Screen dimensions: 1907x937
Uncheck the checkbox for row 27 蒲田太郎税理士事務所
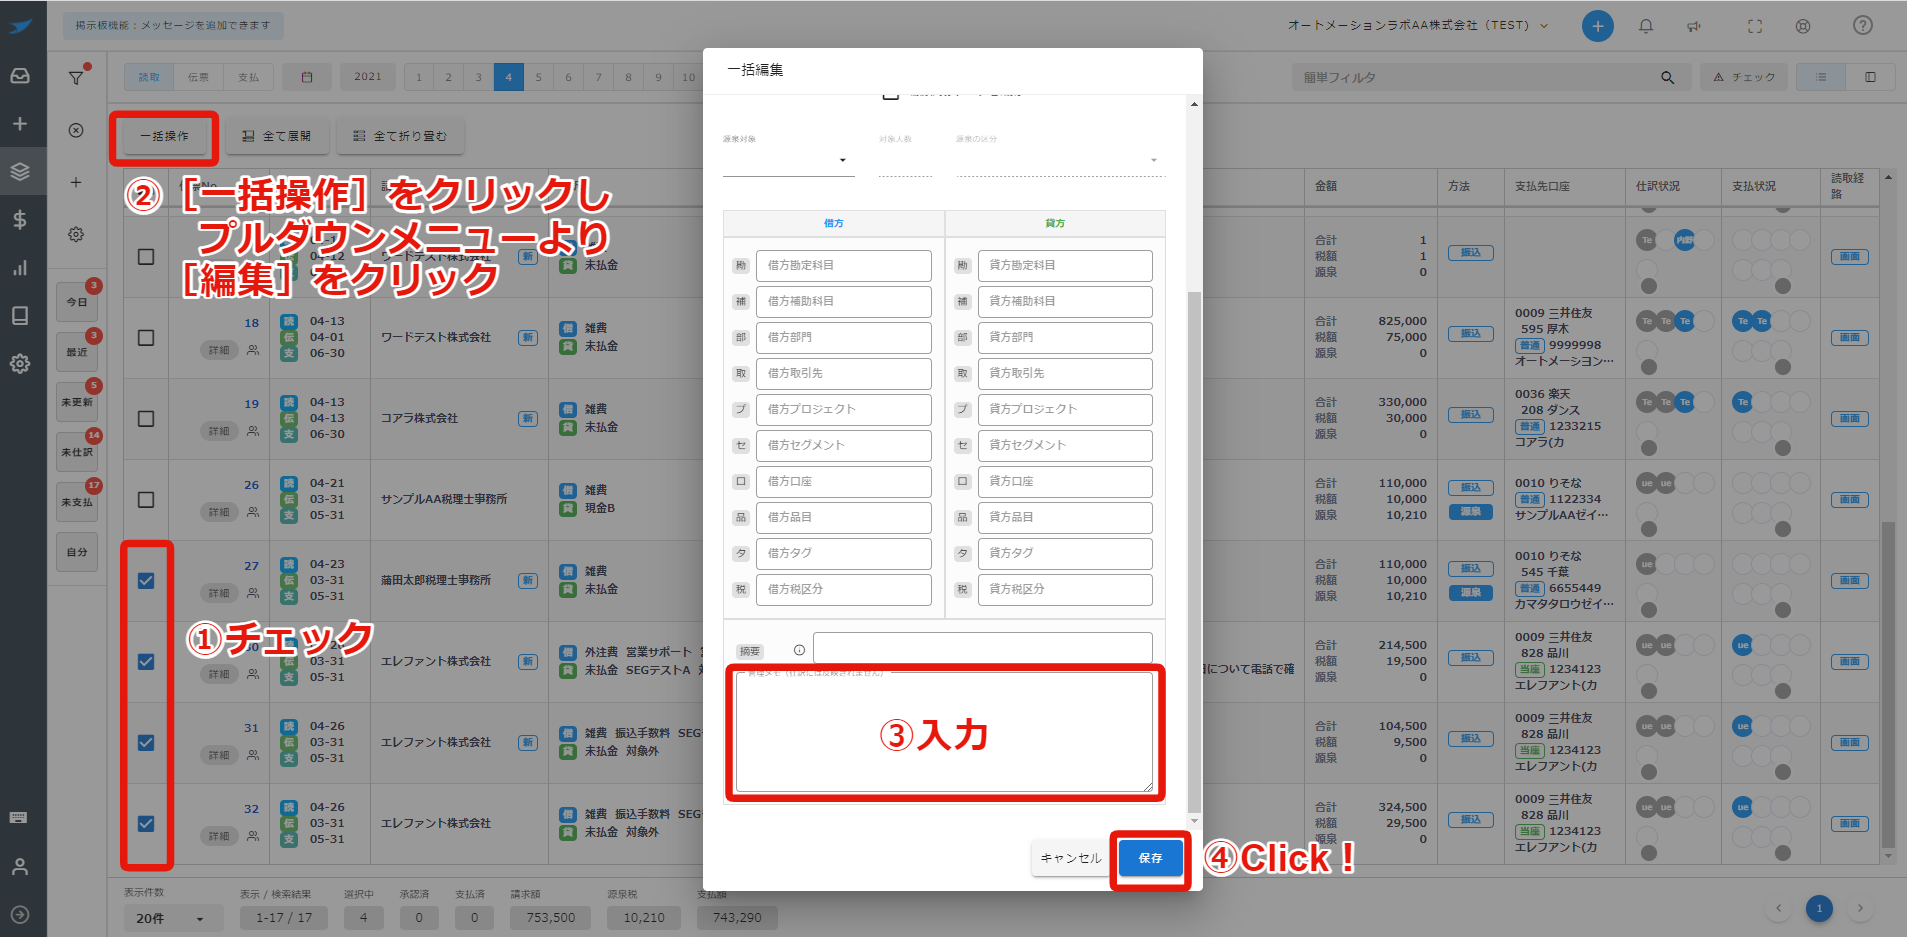click(146, 581)
